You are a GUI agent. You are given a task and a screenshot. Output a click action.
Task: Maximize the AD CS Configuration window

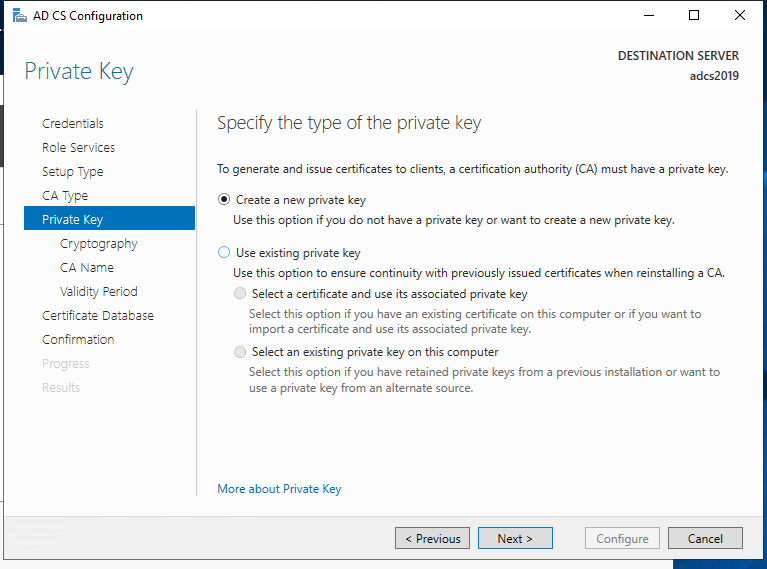click(x=694, y=15)
